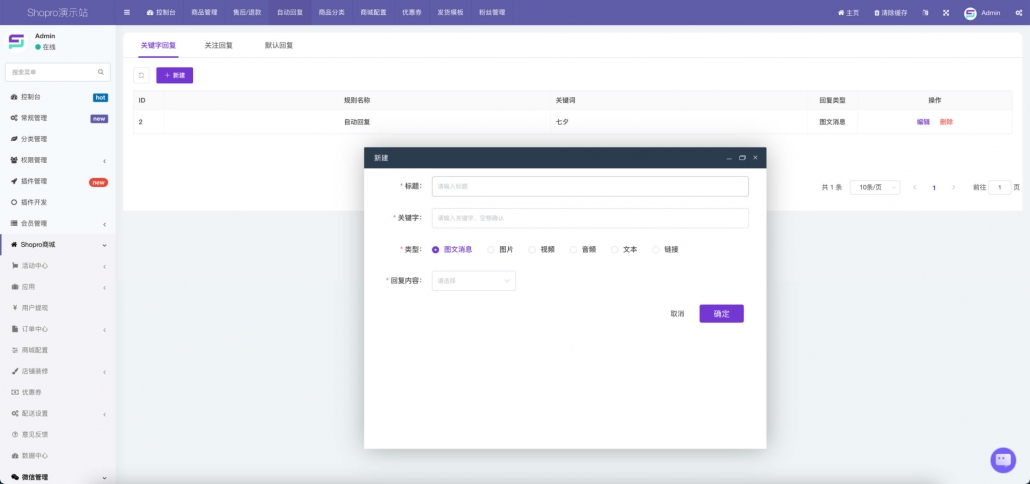Viewport: 1030px width, 484px height.
Task: Open the 商城配置 top tab
Action: (373, 12)
